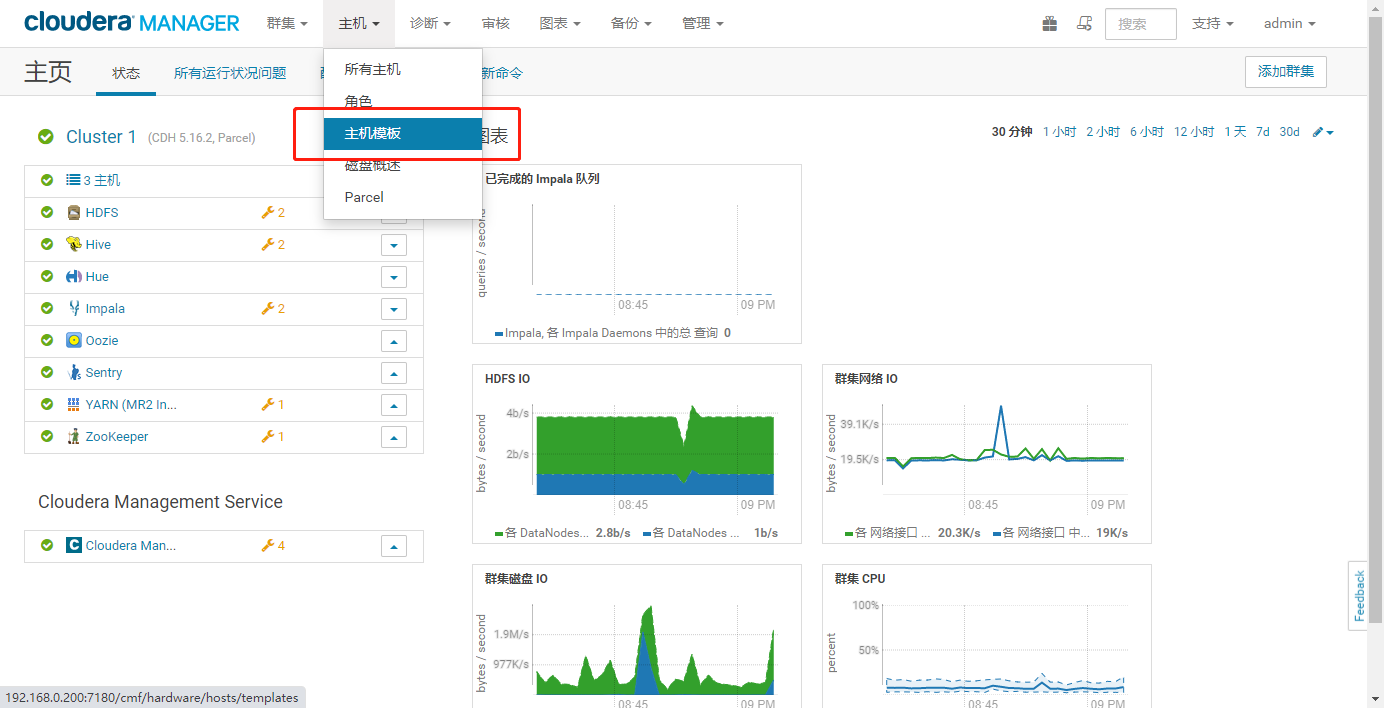The image size is (1384, 708).
Task: Open the Feedback side tab
Action: pos(1358,596)
